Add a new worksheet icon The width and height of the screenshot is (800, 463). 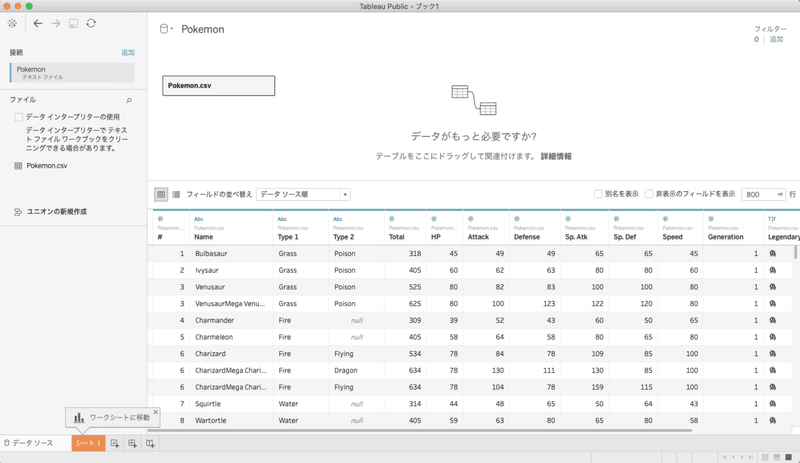(115, 444)
